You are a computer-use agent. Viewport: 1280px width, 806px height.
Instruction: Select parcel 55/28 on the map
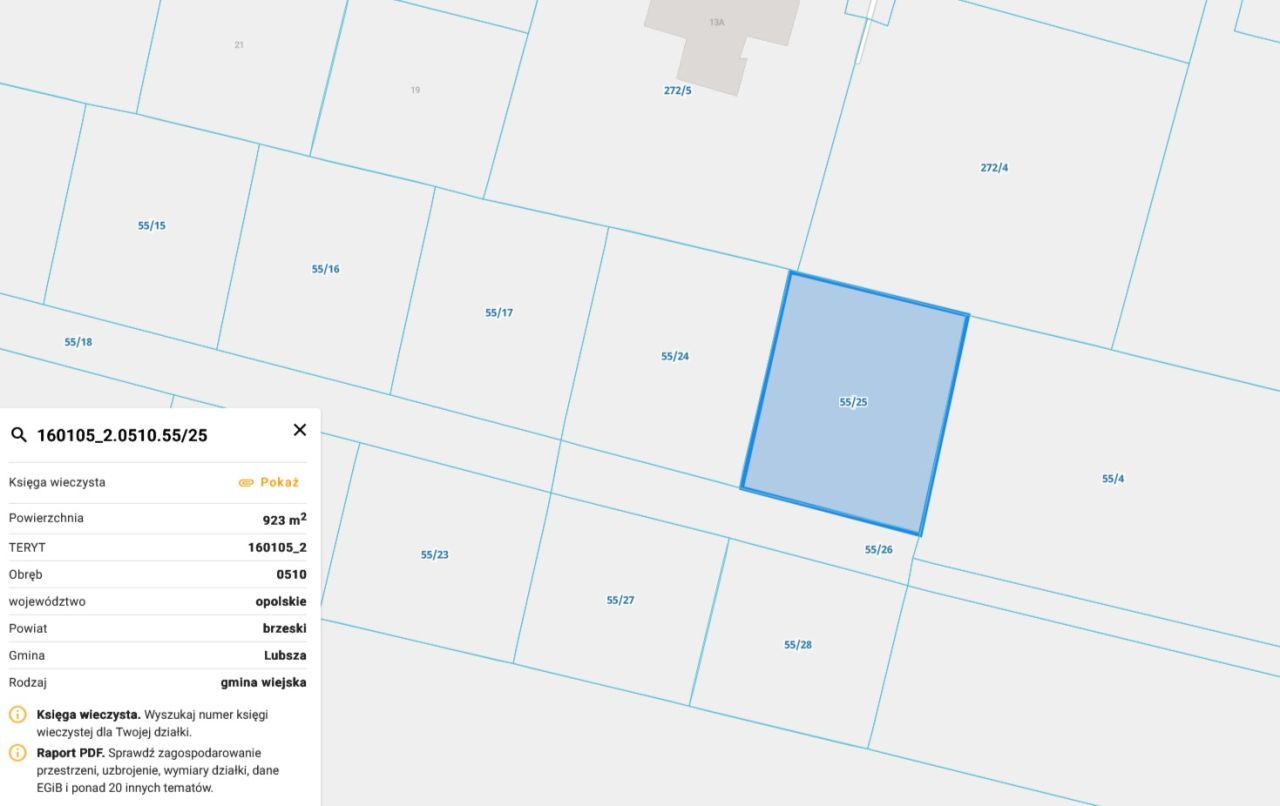pyautogui.click(x=798, y=645)
